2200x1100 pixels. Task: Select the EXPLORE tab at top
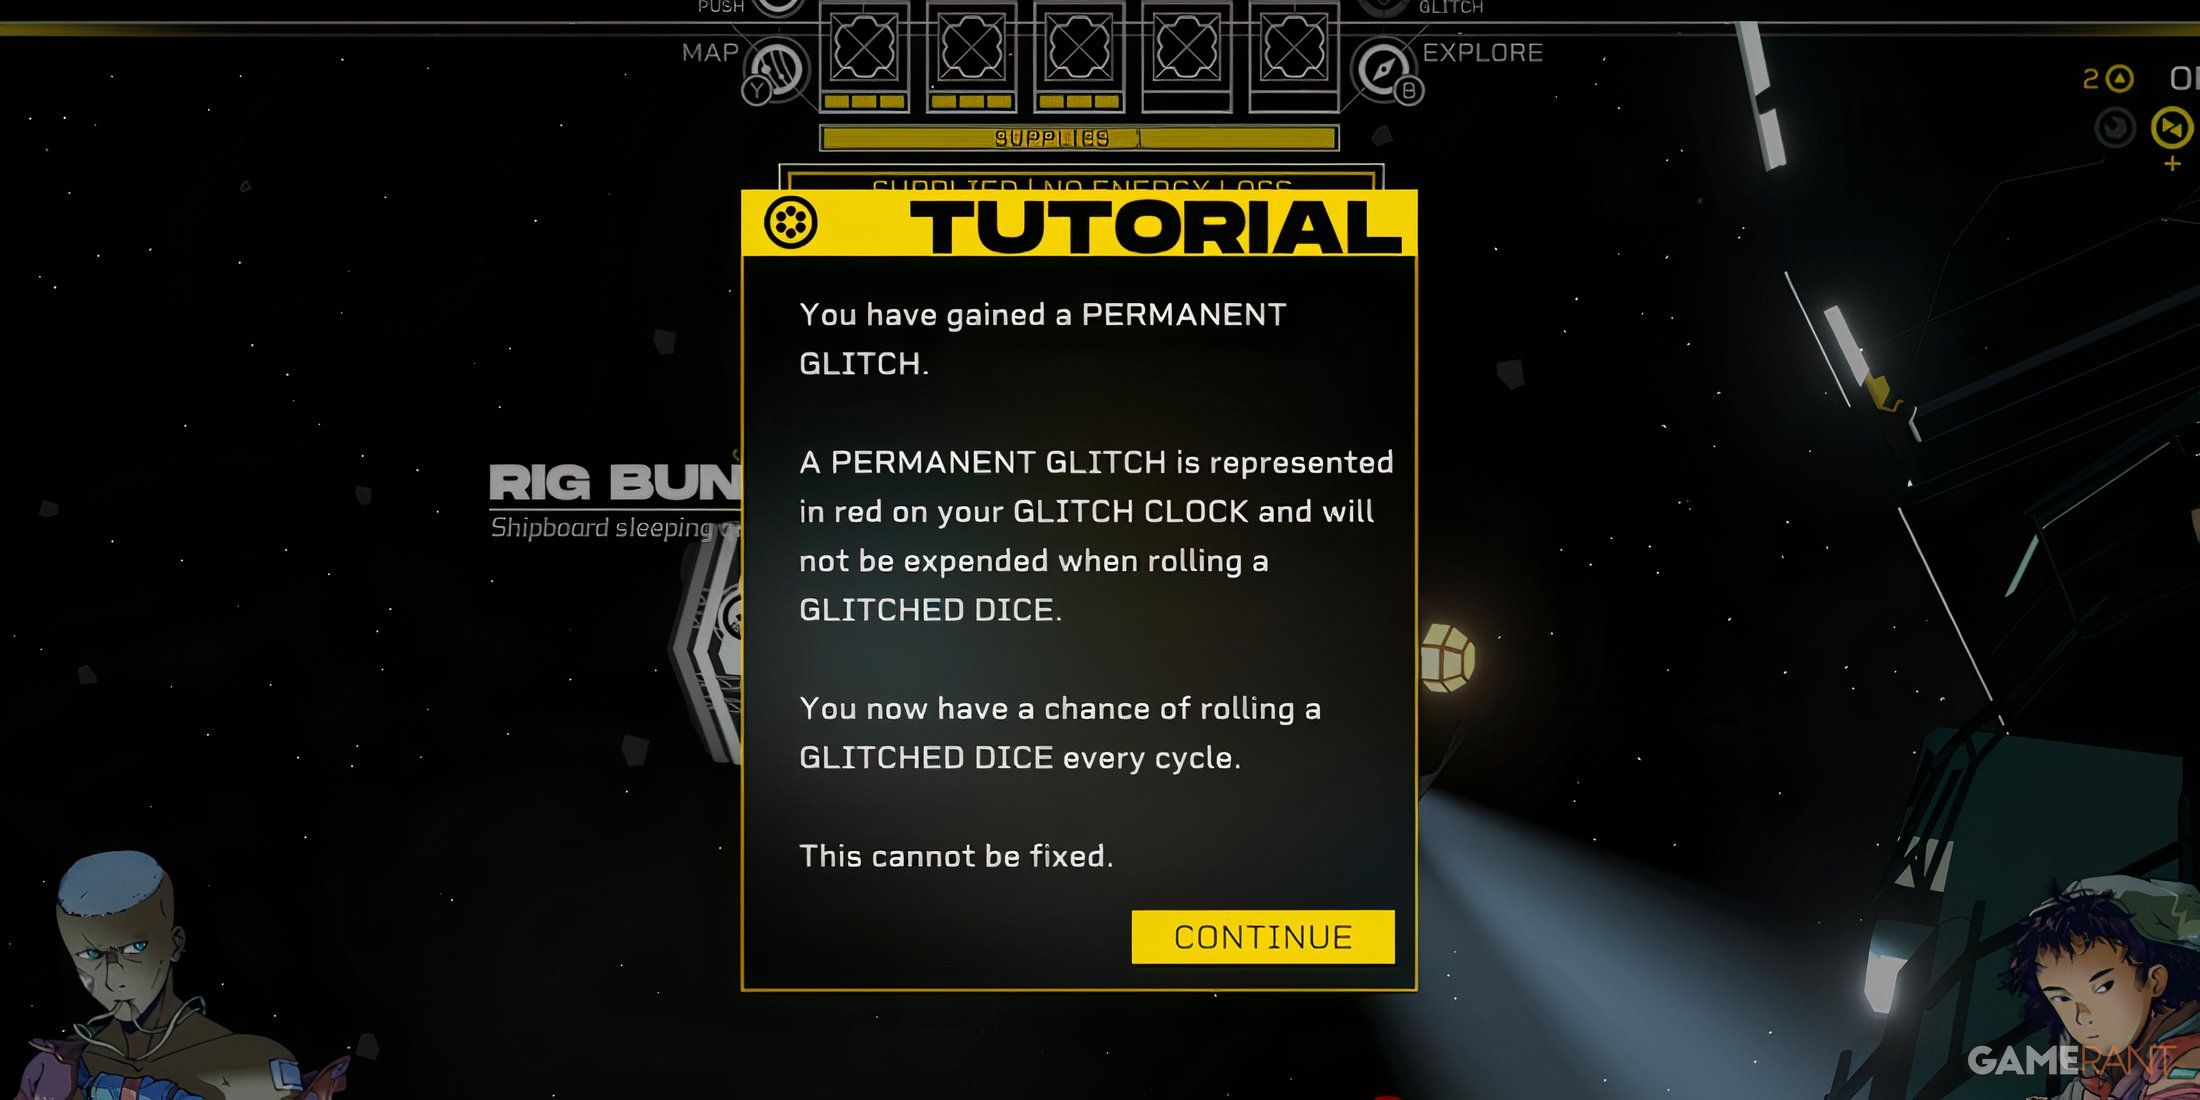1483,53
